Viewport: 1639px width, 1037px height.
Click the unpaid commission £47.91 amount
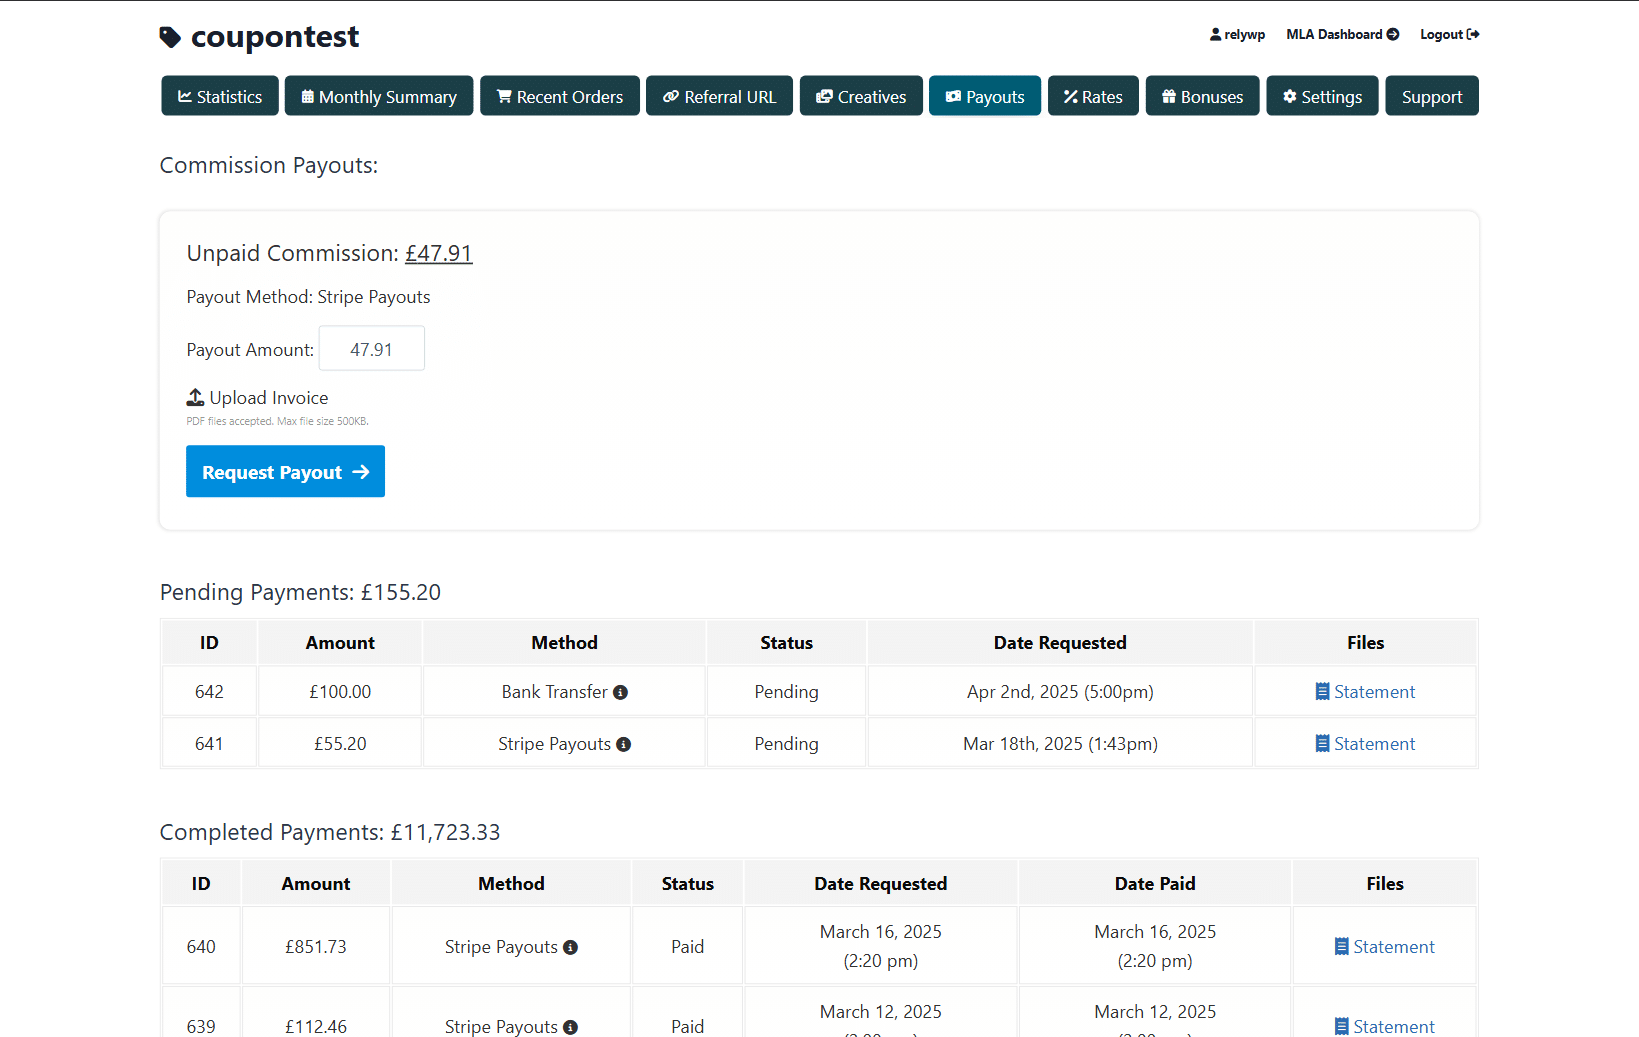pyautogui.click(x=438, y=253)
